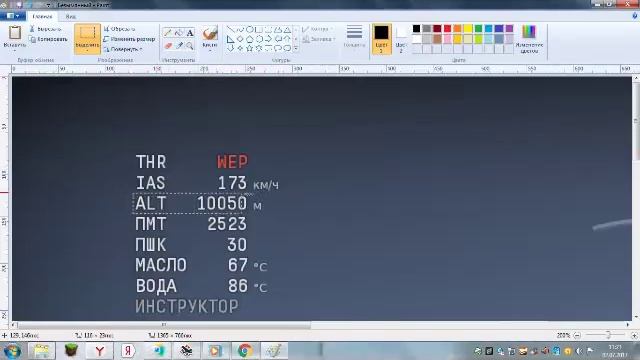Open Изменение цветов edit colors dialog
Image resolution: width=640 pixels, height=360 pixels.
tap(529, 38)
